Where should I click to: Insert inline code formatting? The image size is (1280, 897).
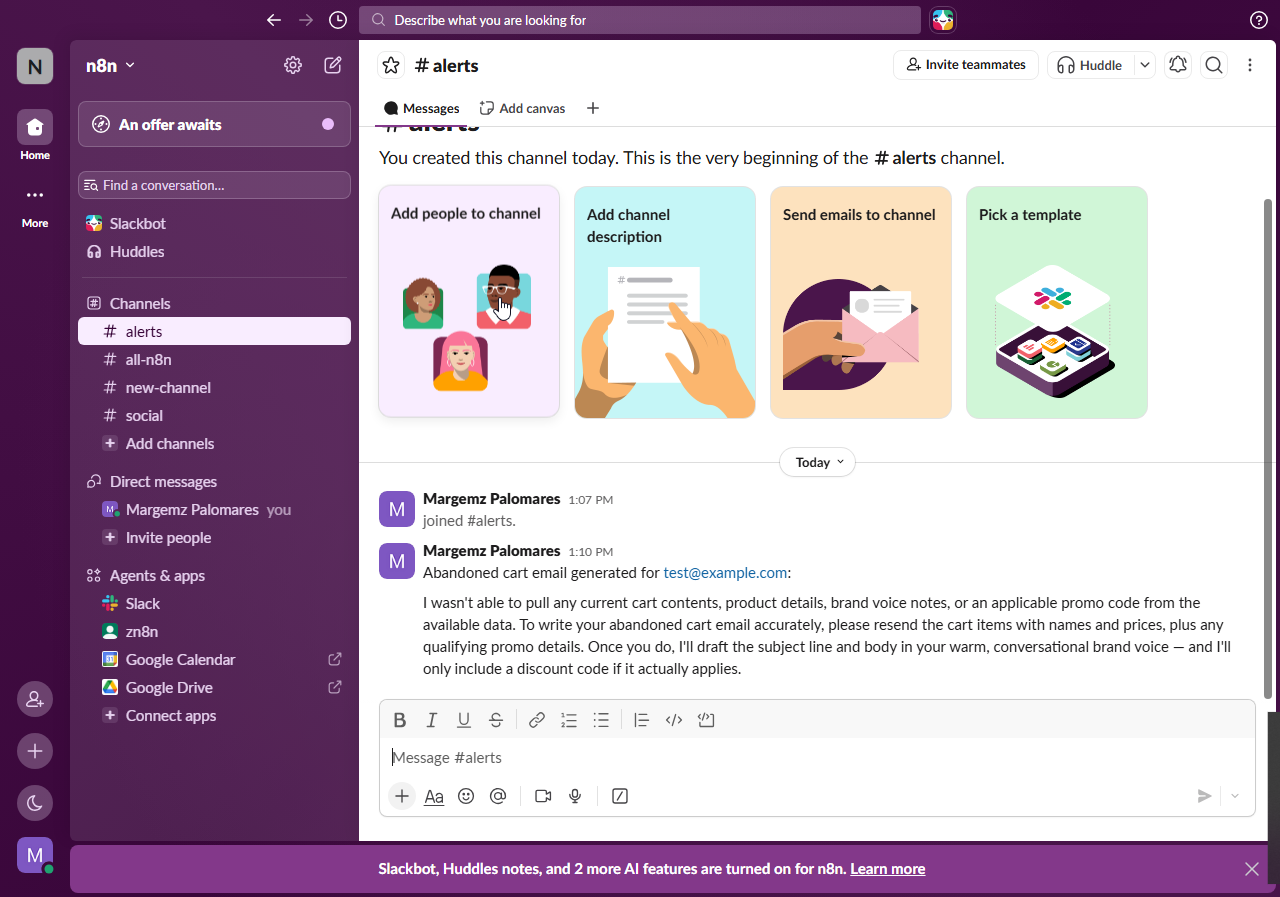(x=674, y=720)
